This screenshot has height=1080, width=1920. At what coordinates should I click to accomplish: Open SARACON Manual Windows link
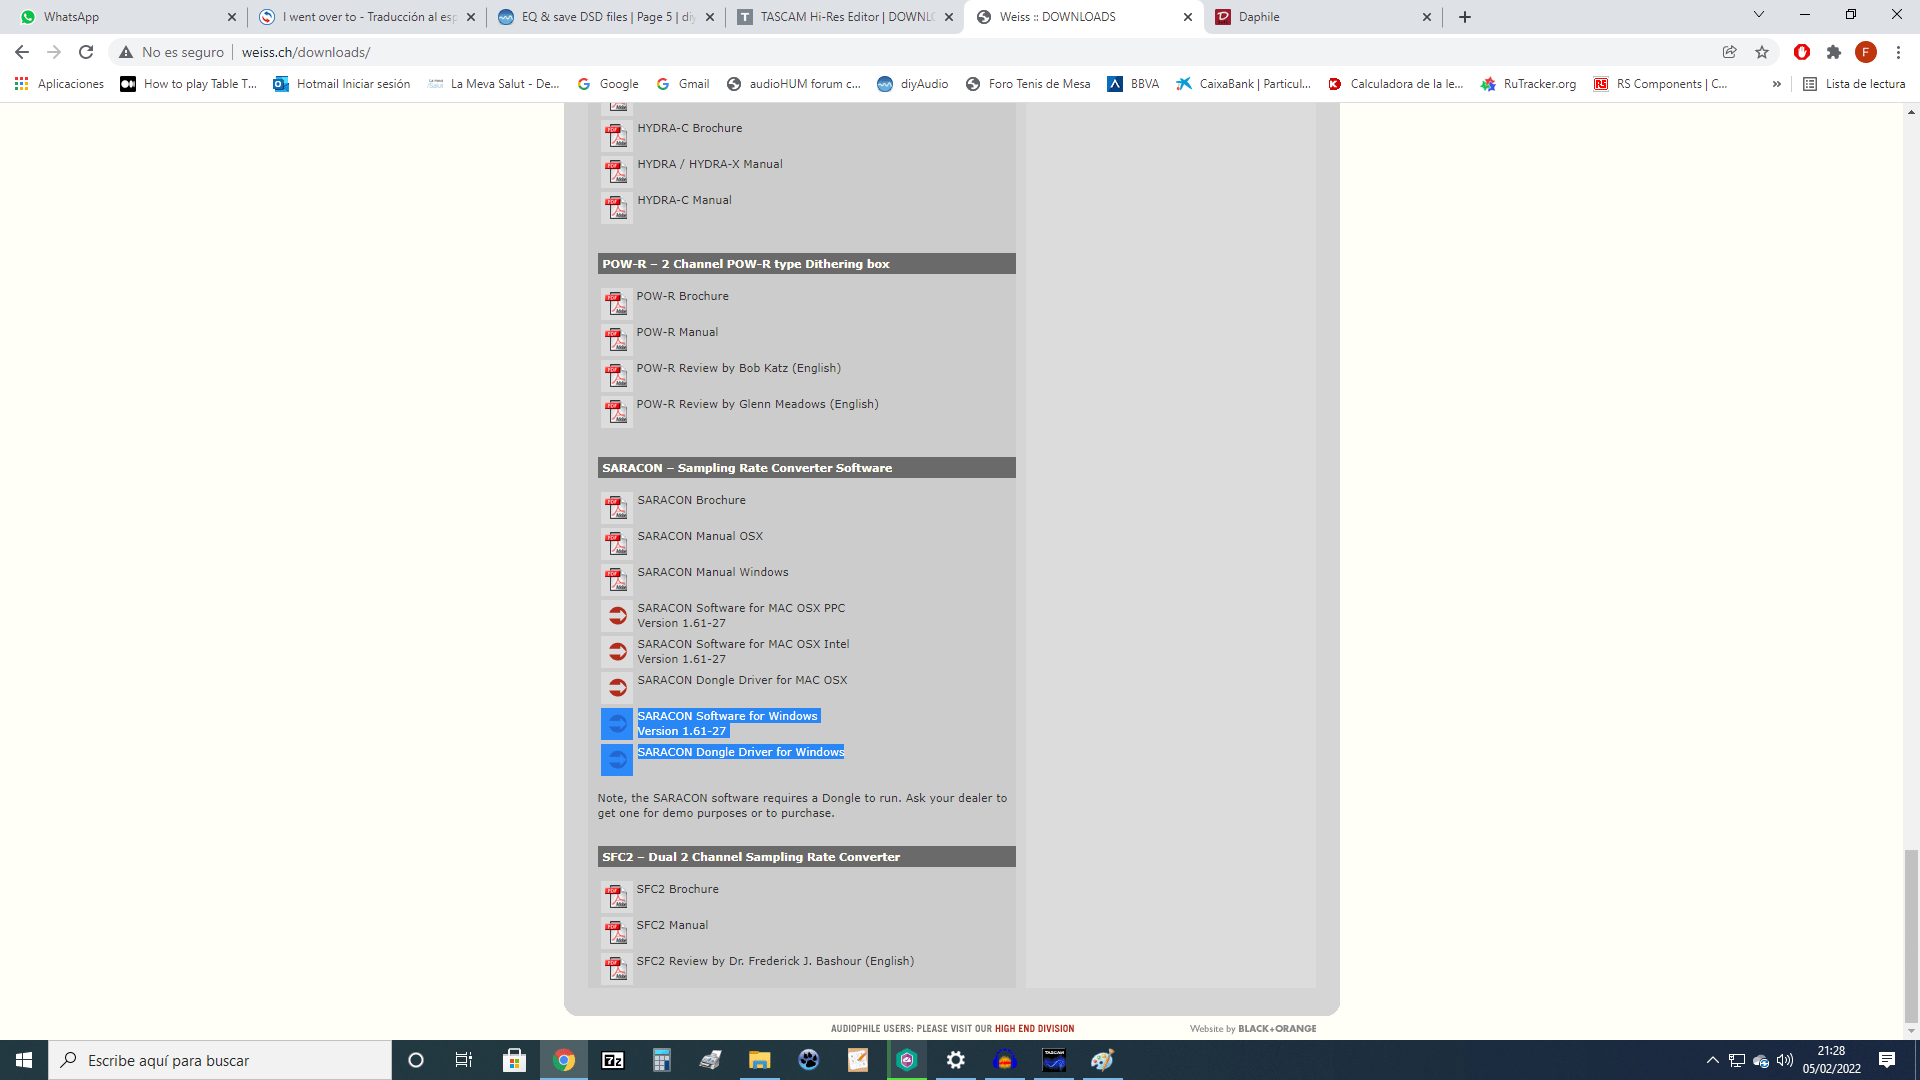click(x=713, y=572)
